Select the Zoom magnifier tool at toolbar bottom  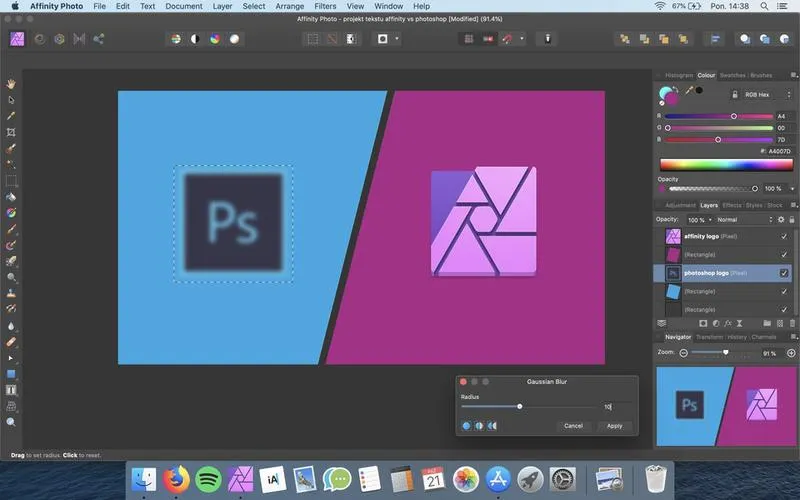(11, 422)
